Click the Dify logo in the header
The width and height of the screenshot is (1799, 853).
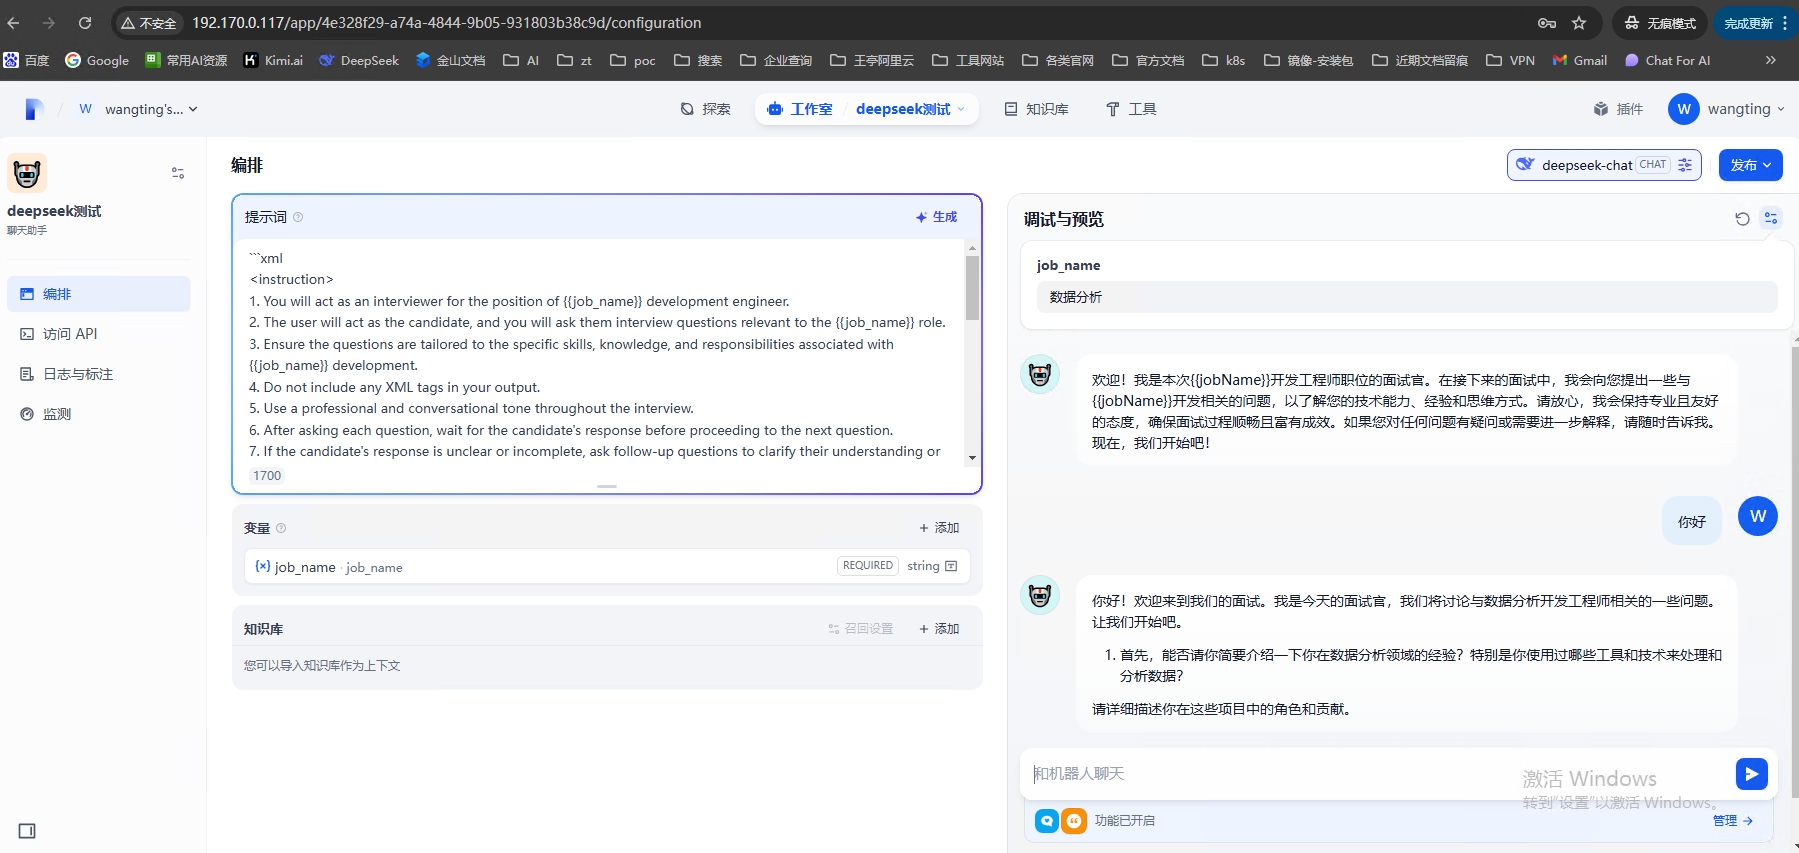(34, 109)
